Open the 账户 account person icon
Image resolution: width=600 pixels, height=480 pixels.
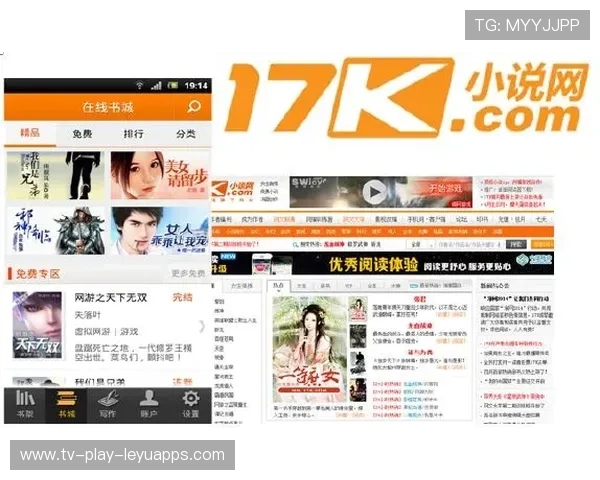(149, 398)
